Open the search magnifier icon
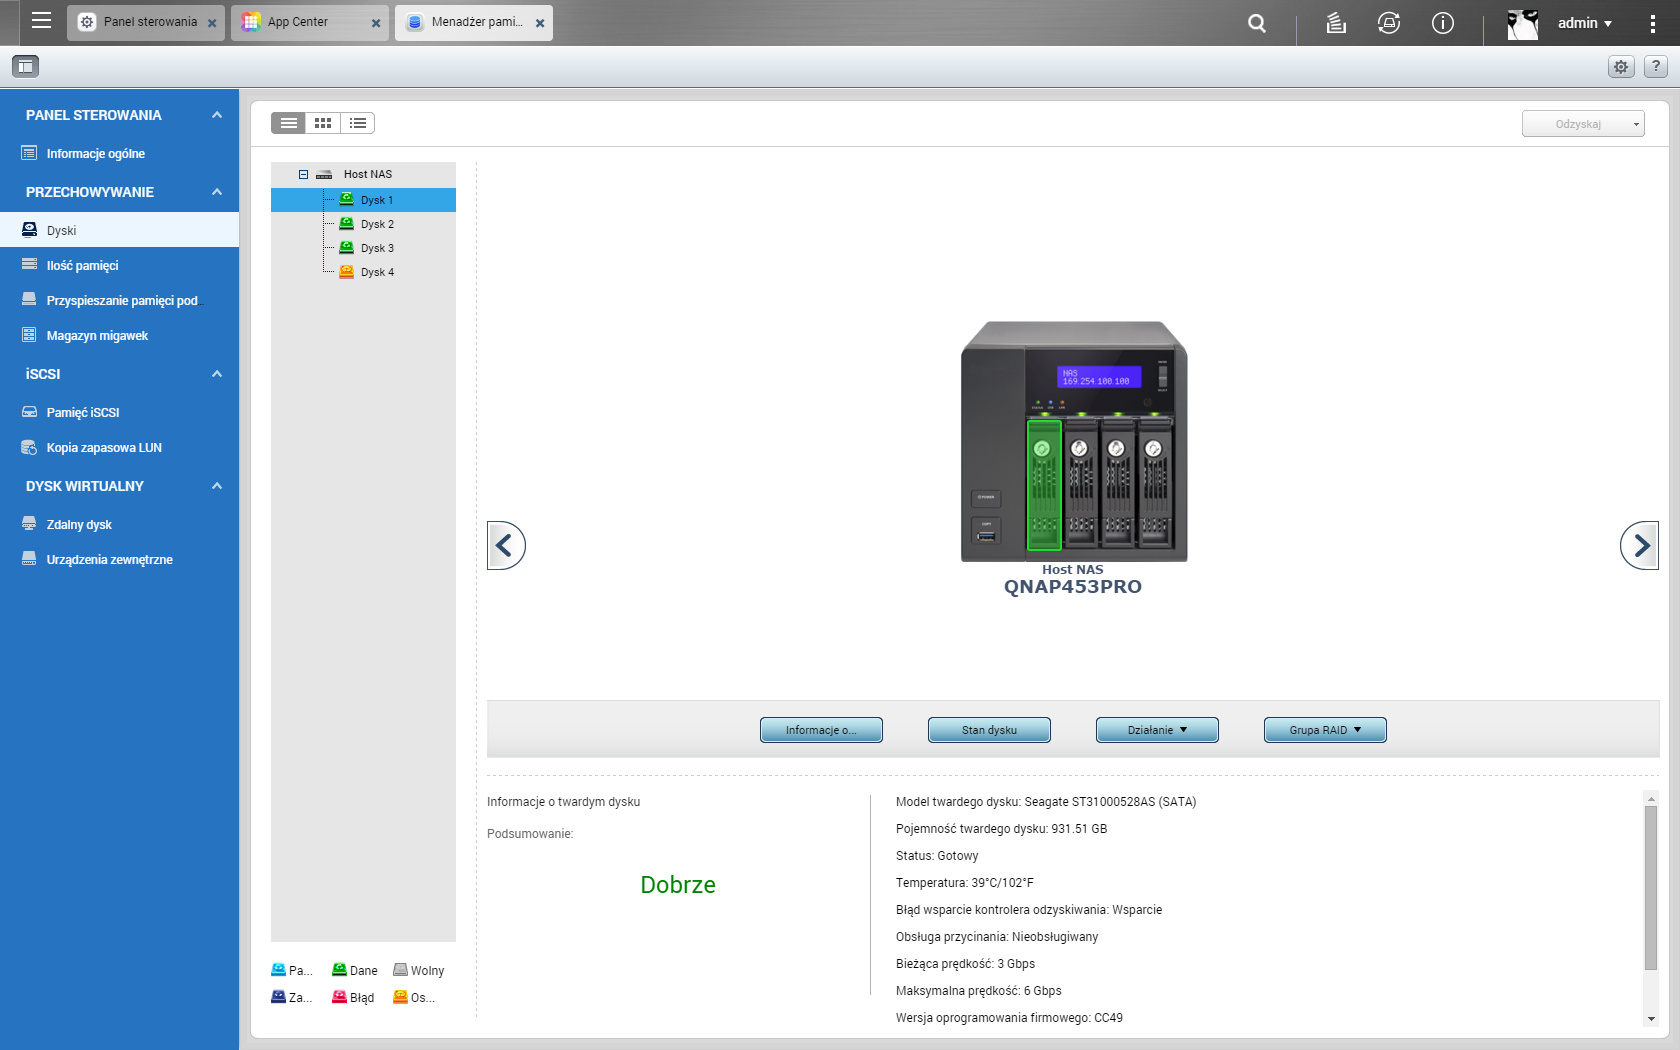Image resolution: width=1680 pixels, height=1050 pixels. (x=1257, y=23)
